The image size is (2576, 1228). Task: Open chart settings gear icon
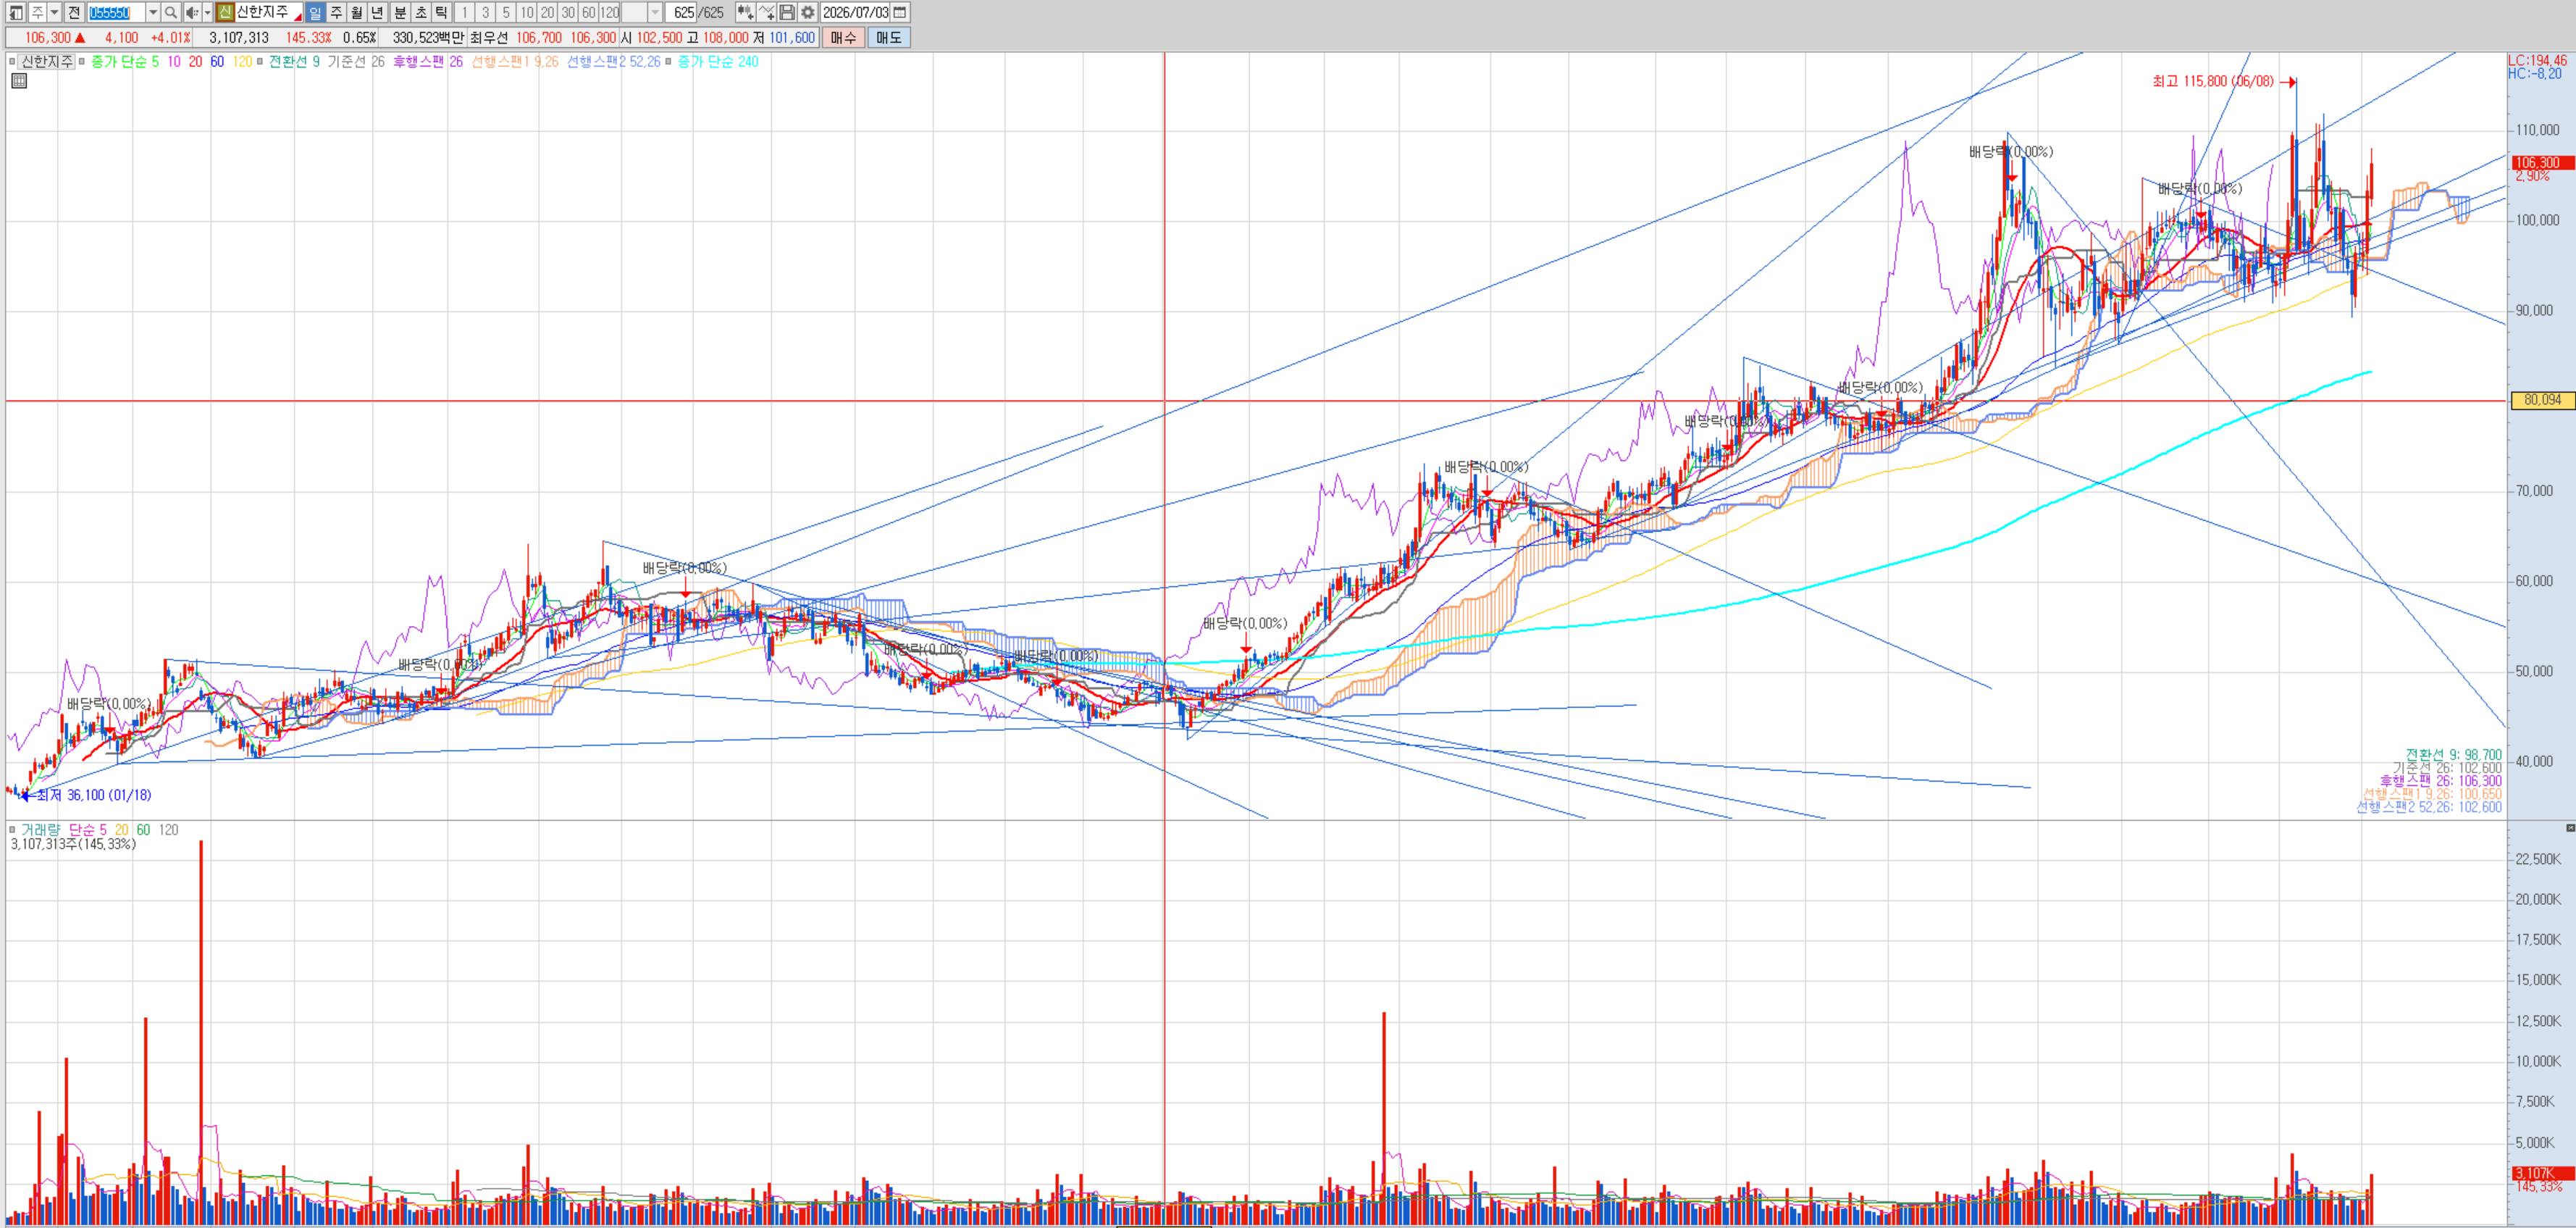[x=808, y=13]
